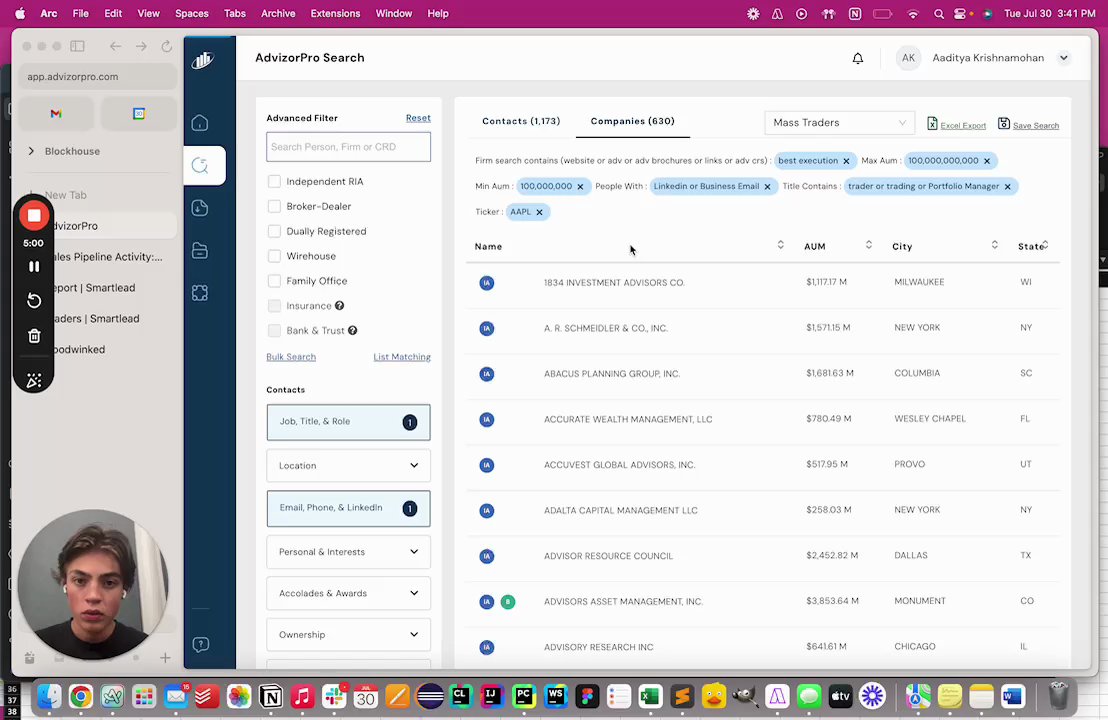Open the notifications bell icon
The image size is (1108, 720).
pos(858,59)
